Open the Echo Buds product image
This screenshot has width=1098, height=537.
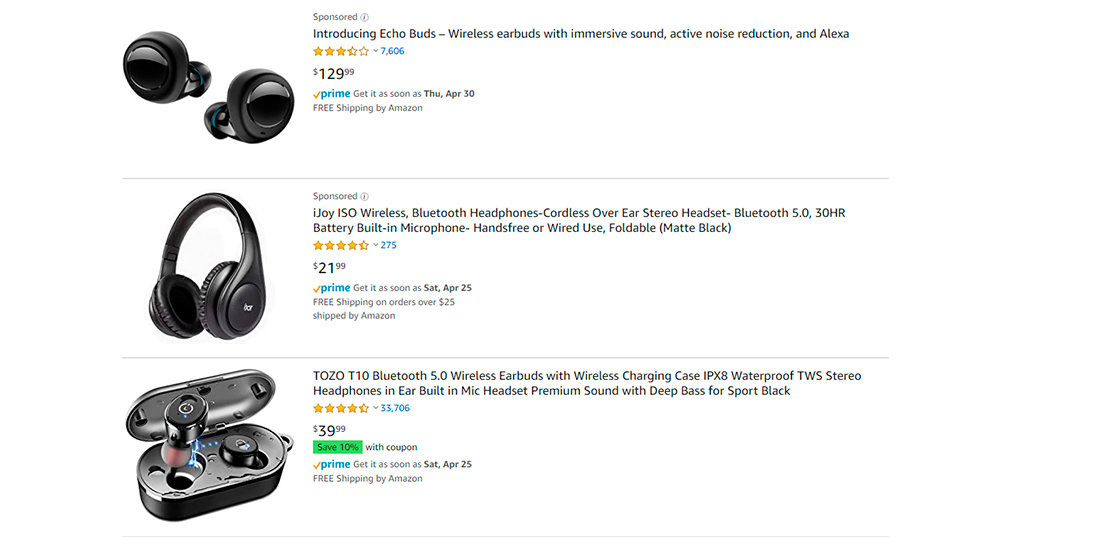click(209, 87)
